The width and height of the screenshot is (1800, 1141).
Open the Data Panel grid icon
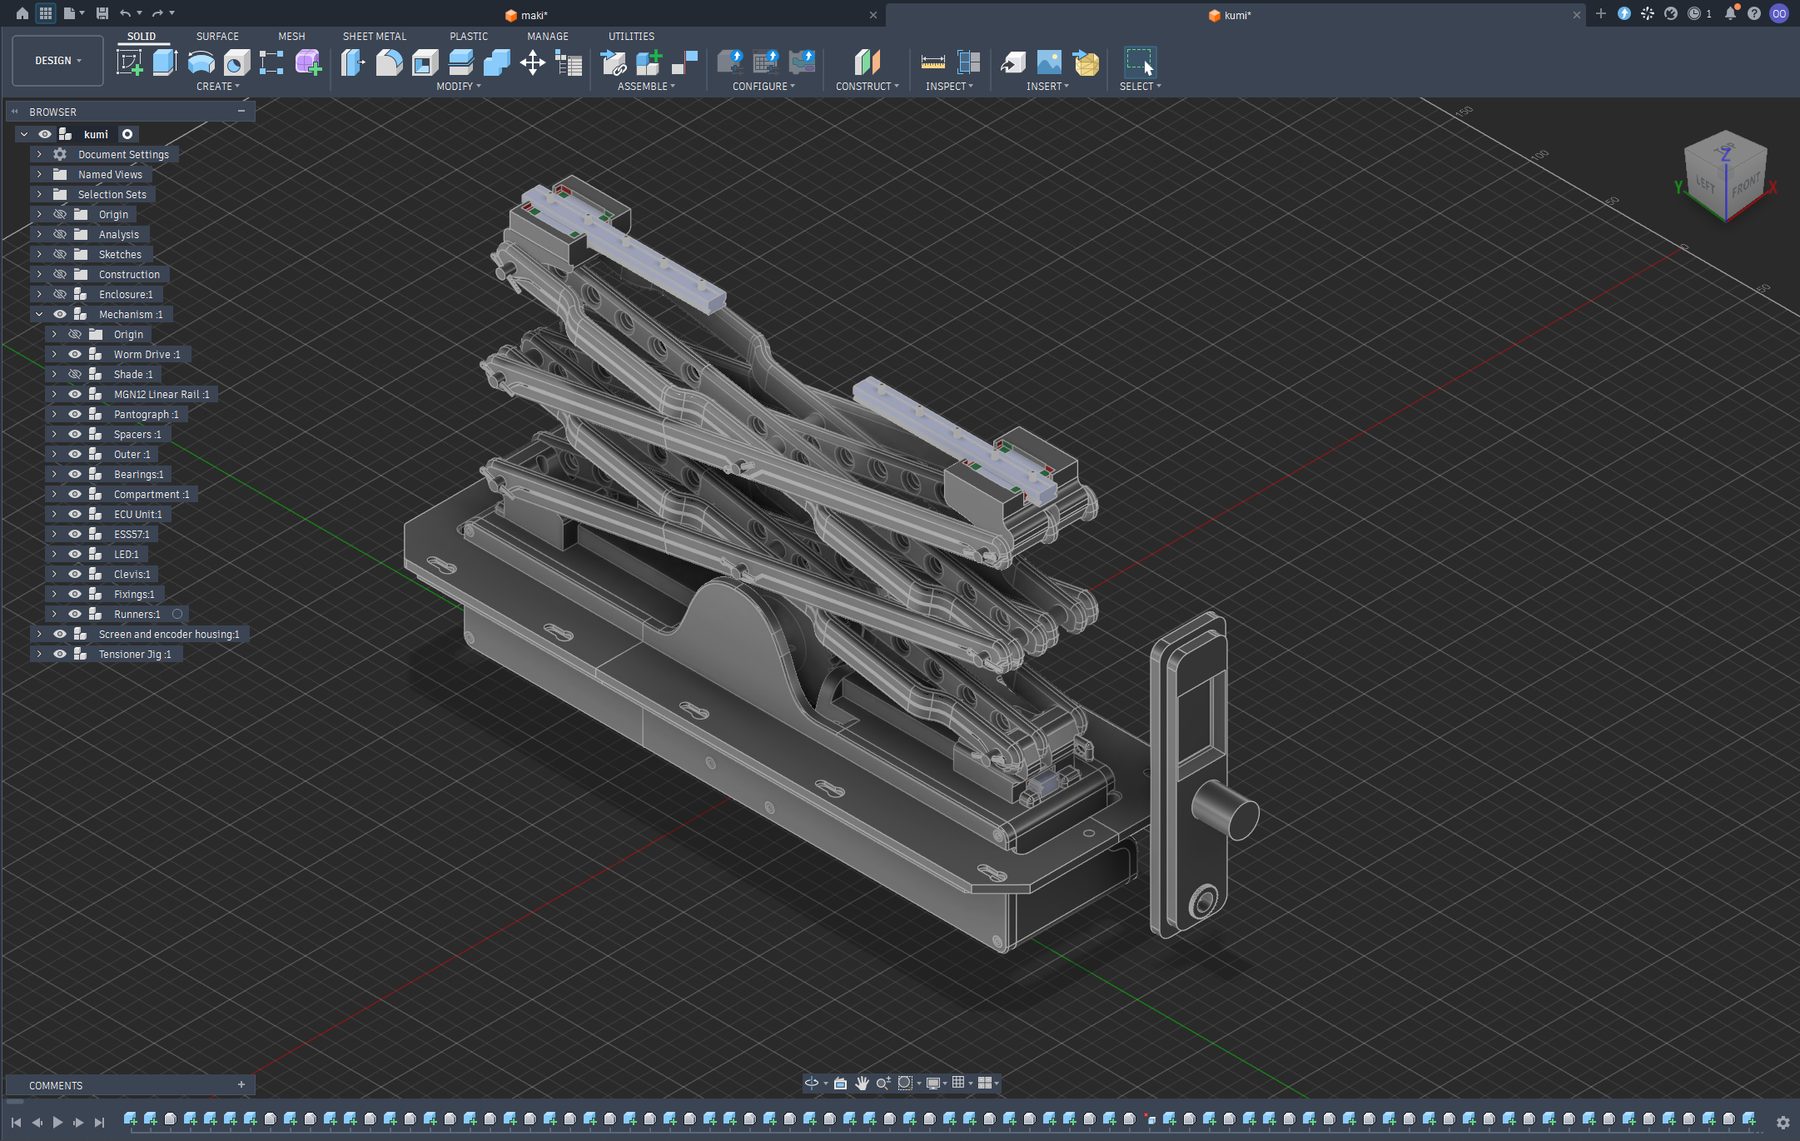tap(46, 13)
